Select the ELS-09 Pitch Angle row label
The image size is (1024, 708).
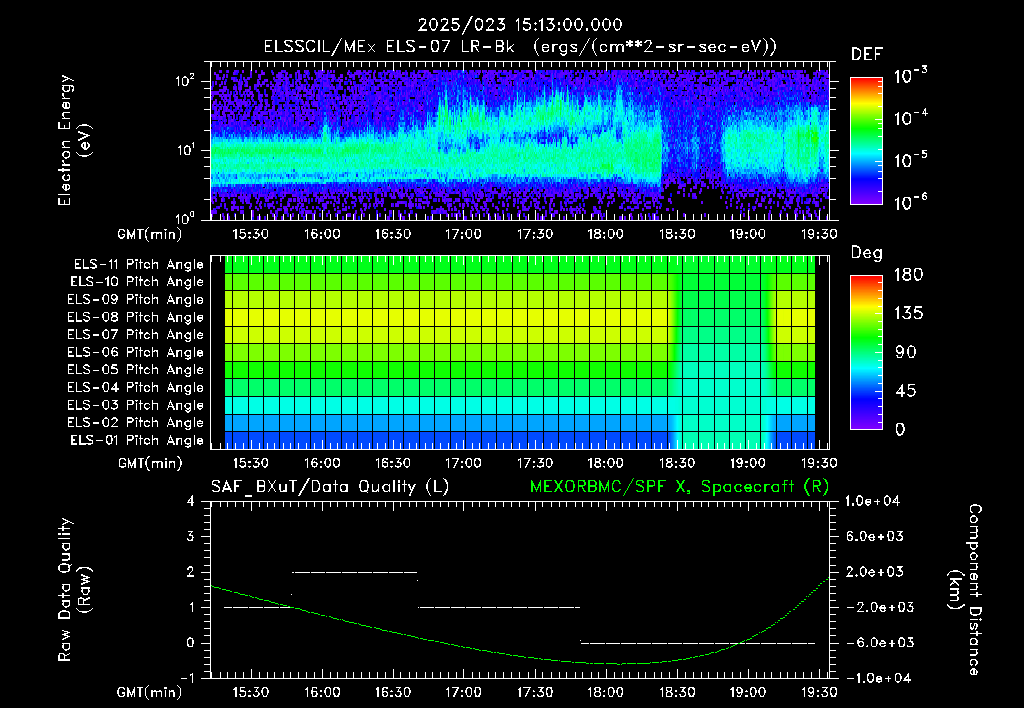coord(135,299)
